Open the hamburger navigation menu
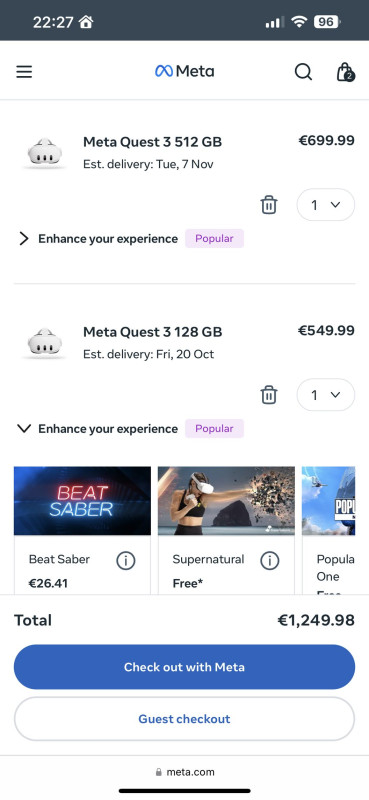This screenshot has height=800, width=369. click(x=24, y=71)
